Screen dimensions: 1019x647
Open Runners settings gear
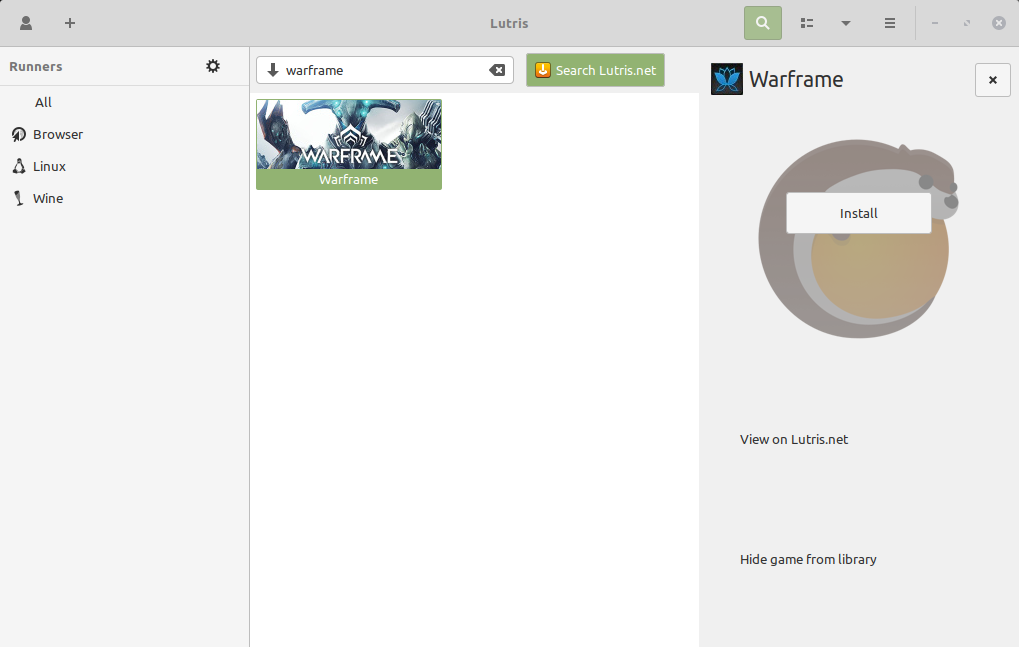click(x=213, y=66)
